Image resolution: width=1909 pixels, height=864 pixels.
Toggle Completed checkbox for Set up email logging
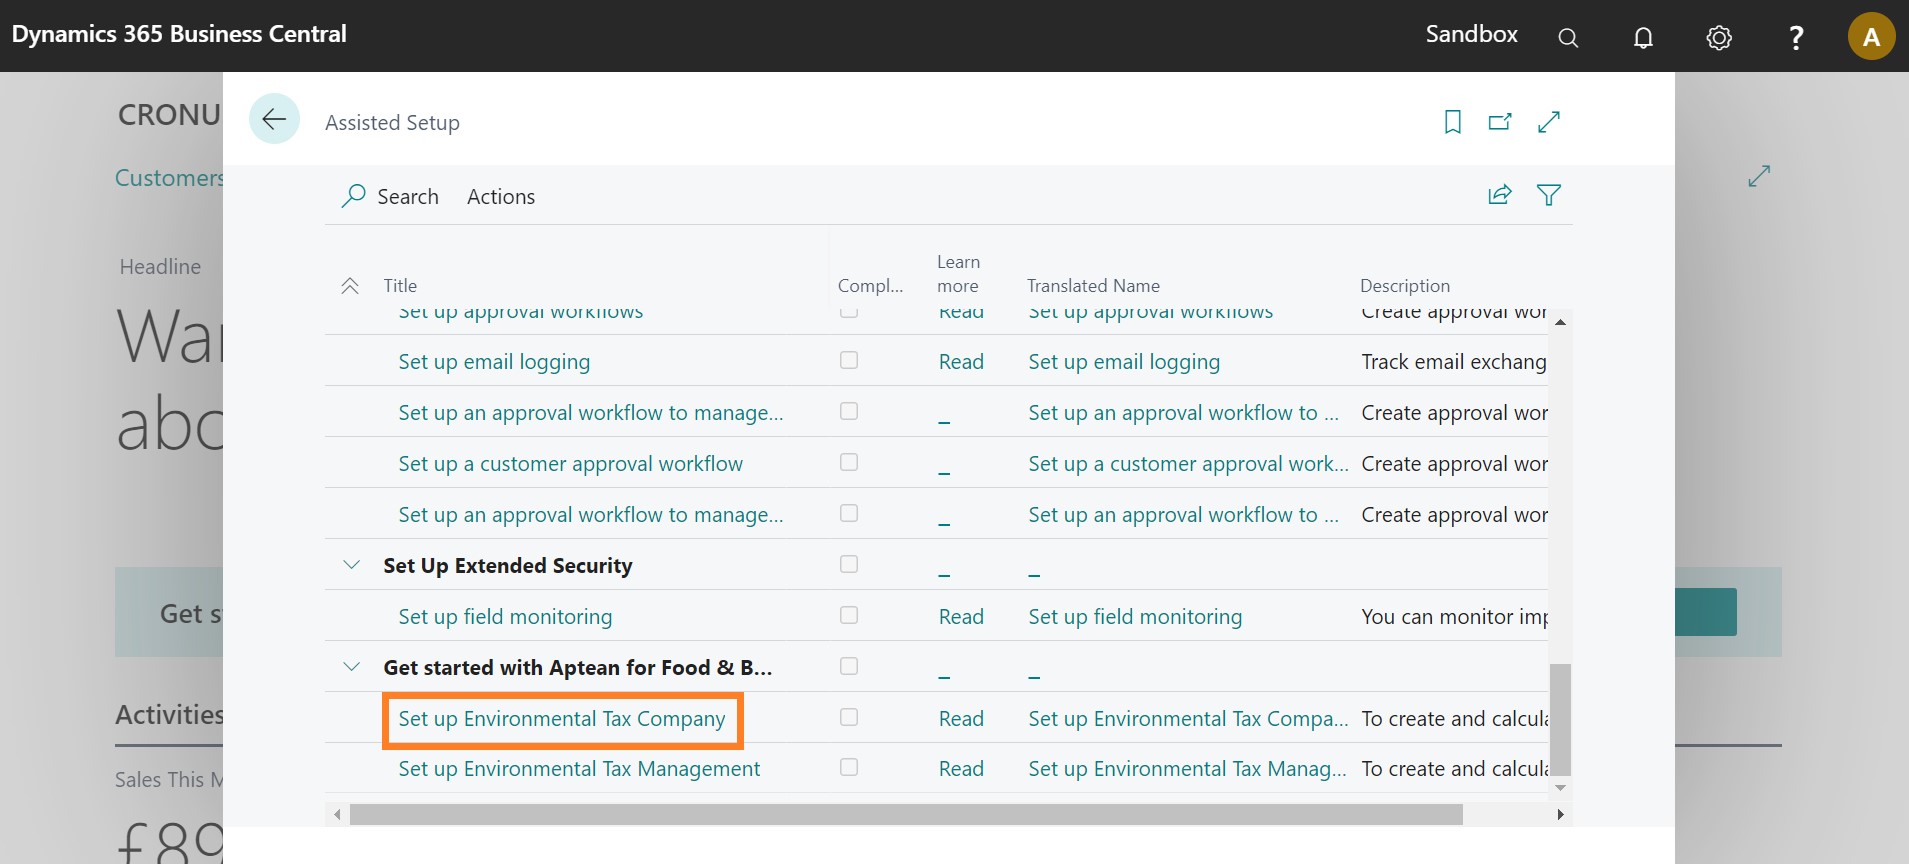point(849,360)
